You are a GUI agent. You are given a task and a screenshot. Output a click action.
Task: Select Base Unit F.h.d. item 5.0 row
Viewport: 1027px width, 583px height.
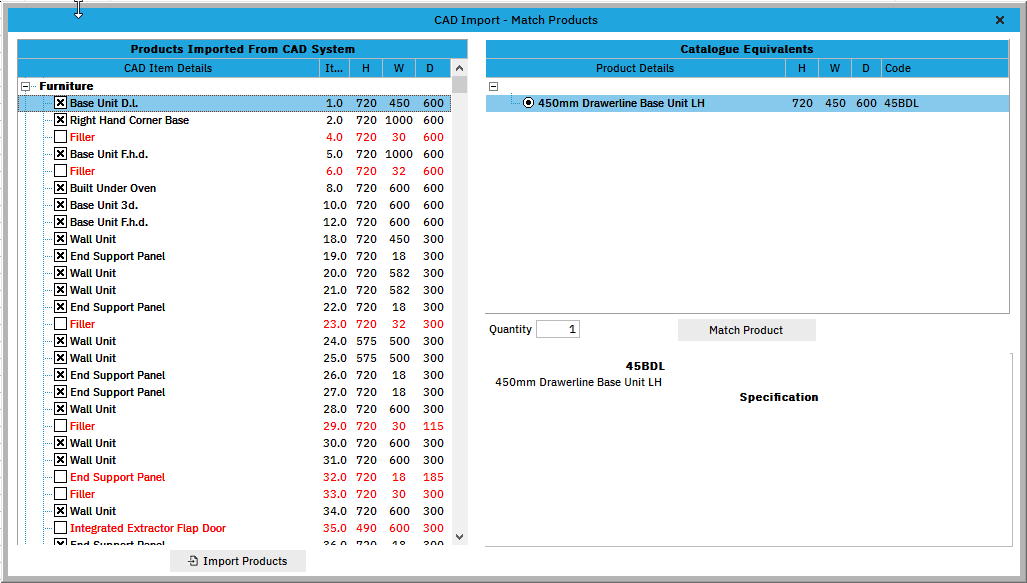click(x=234, y=154)
